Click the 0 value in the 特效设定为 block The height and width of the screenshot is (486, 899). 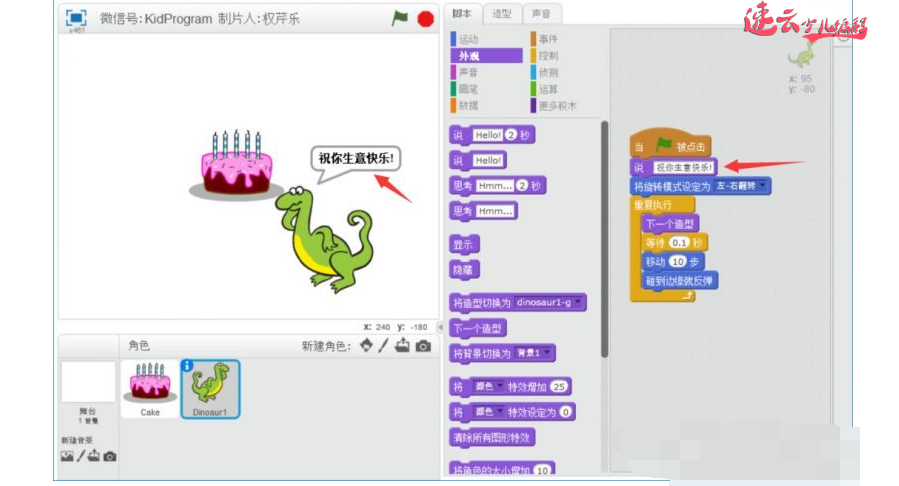point(565,412)
